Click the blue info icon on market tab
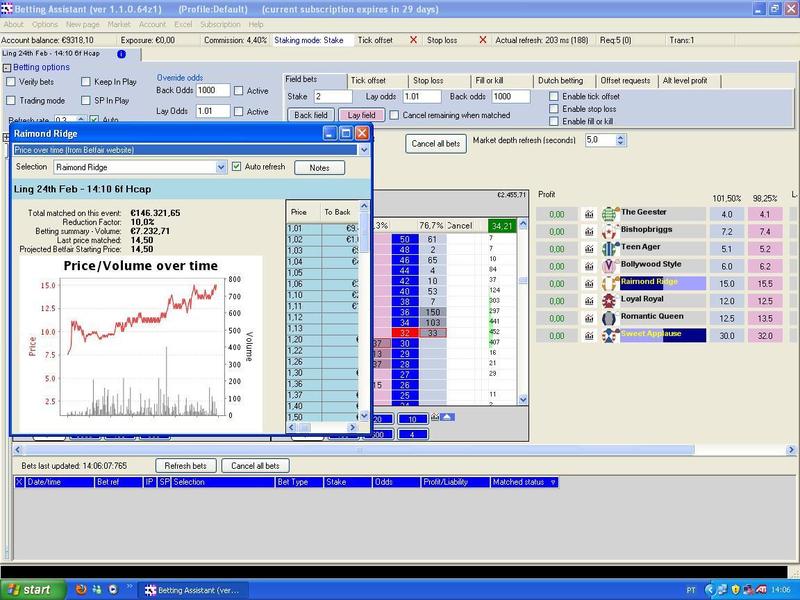The image size is (800, 600). pos(121,54)
